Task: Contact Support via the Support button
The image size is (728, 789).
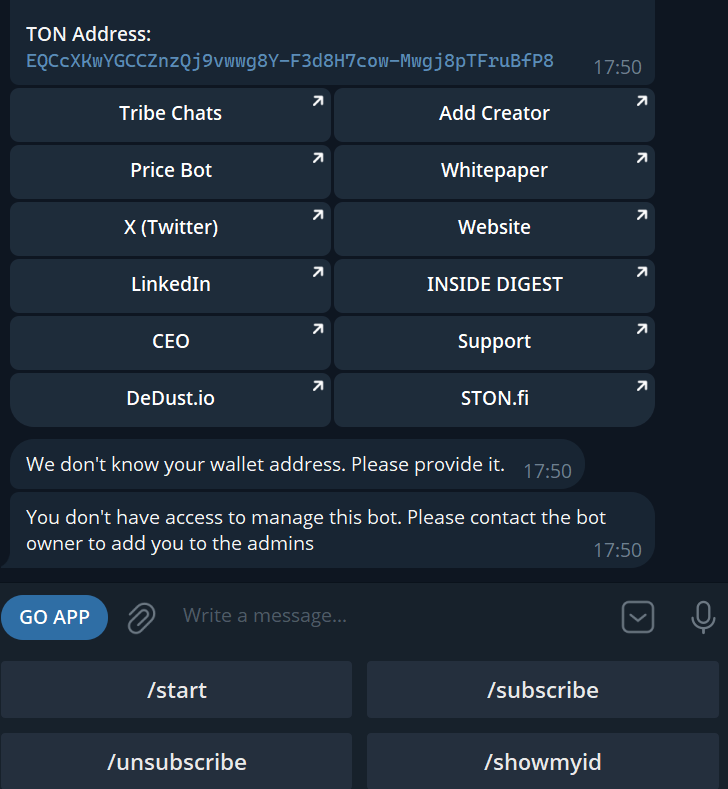Action: (494, 342)
